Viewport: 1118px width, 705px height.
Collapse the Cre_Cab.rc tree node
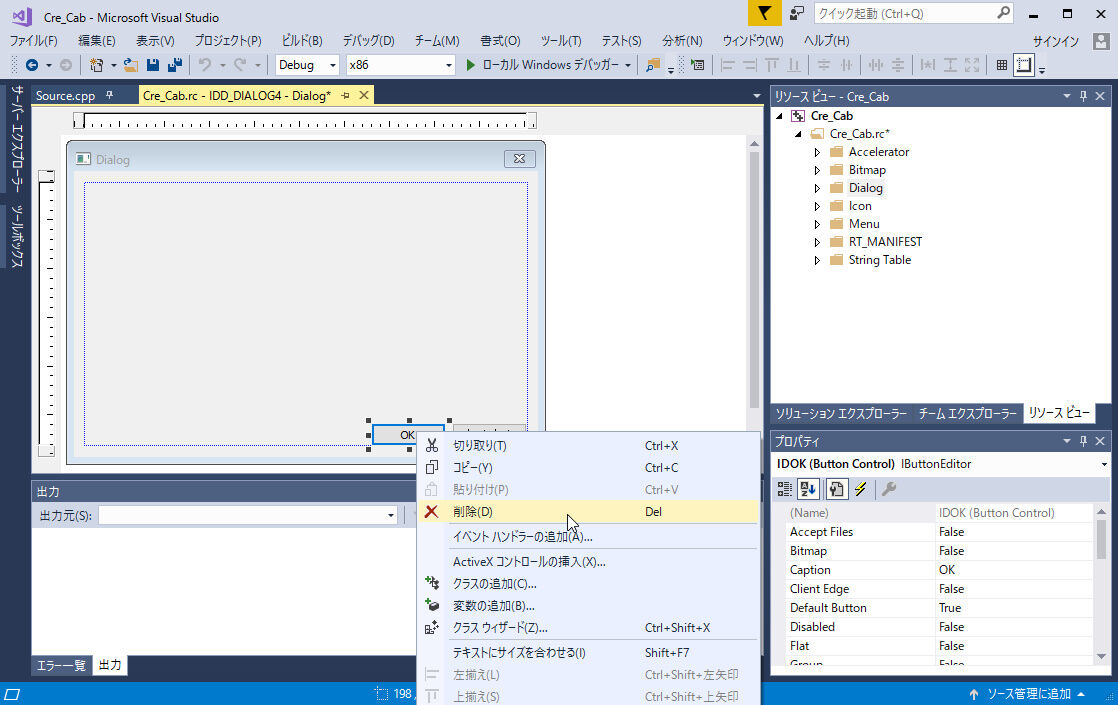[798, 134]
